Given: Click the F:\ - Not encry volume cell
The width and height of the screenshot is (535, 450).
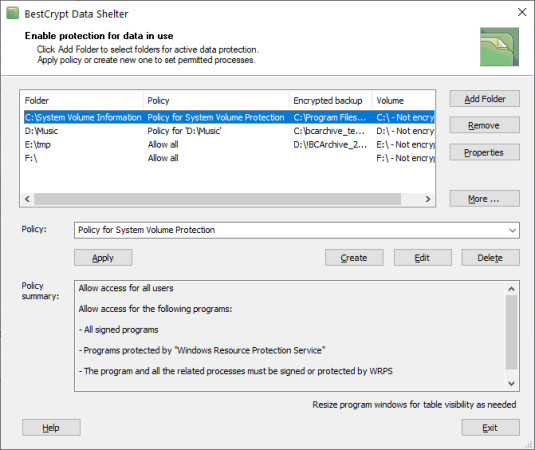Looking at the screenshot, I should pos(405,158).
